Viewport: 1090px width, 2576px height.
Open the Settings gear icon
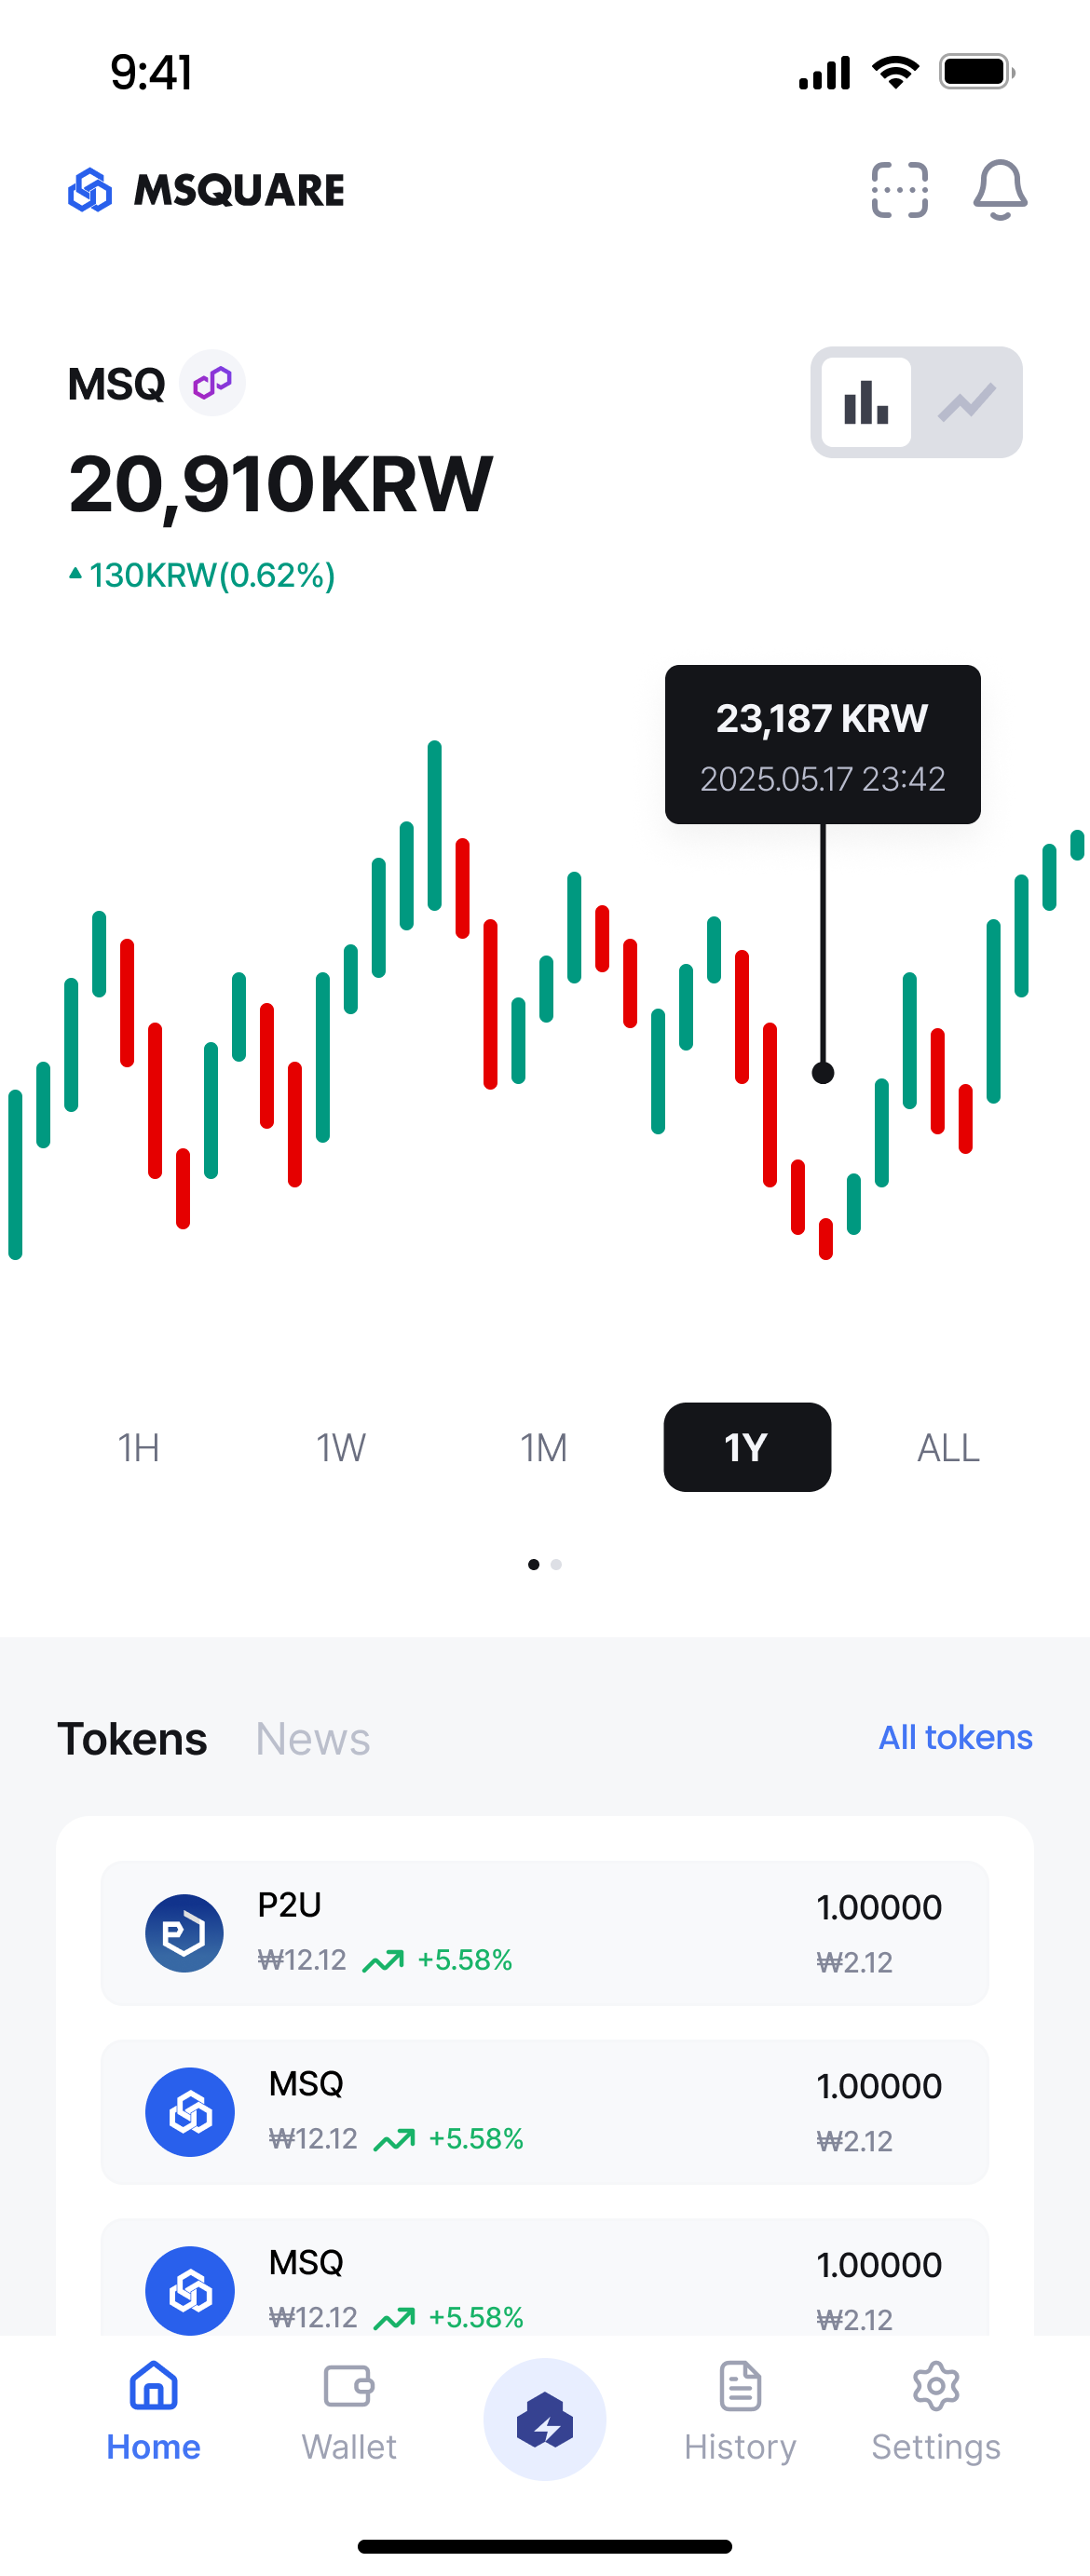coord(936,2386)
